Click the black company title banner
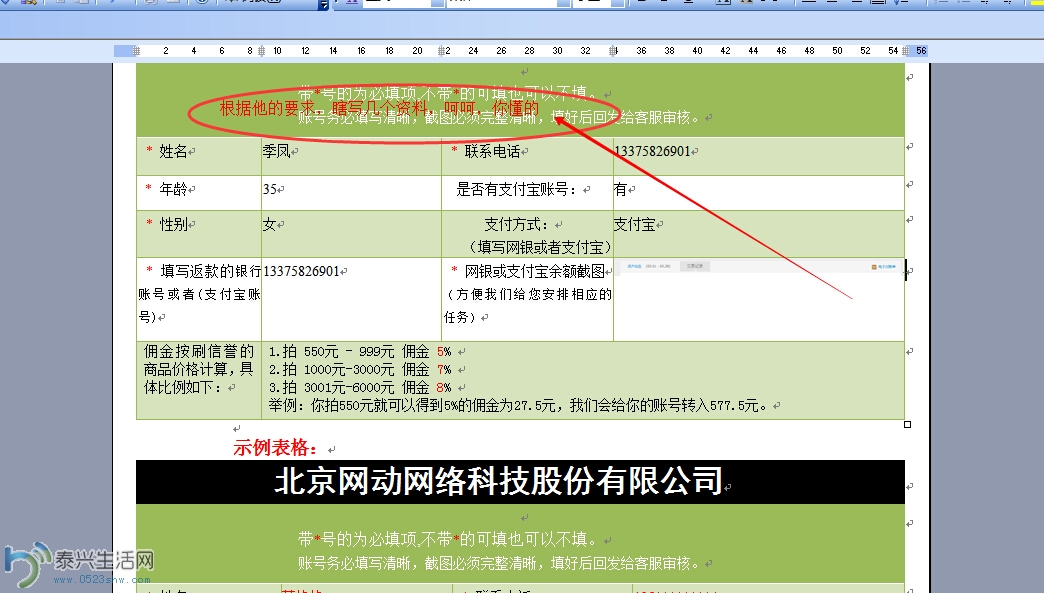The width and height of the screenshot is (1044, 593). coord(520,482)
